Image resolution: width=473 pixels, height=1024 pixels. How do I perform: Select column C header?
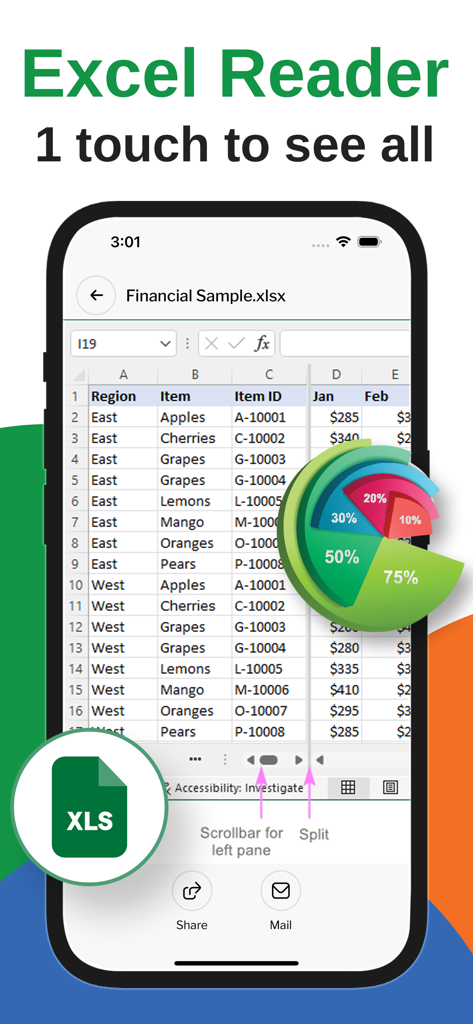pyautogui.click(x=269, y=375)
